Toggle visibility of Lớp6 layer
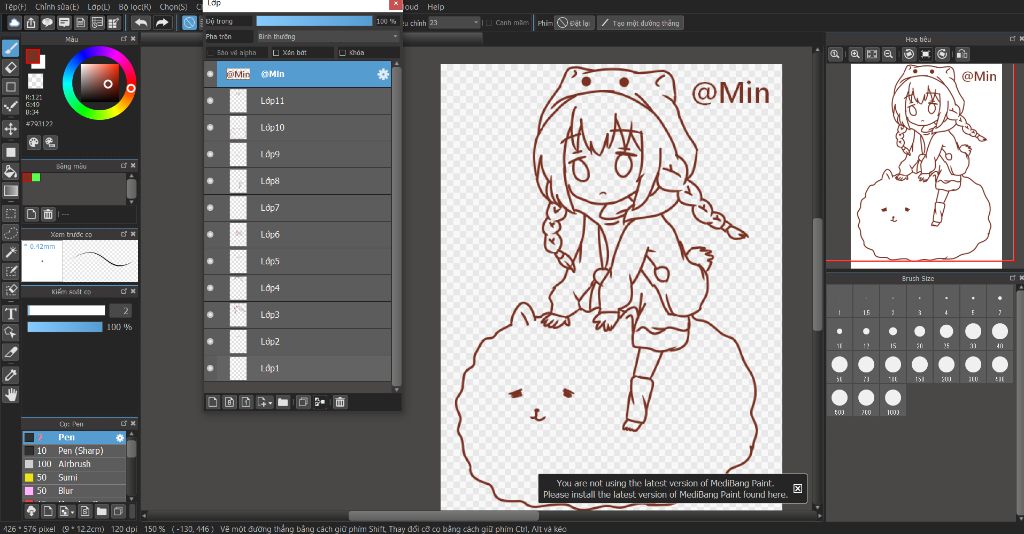 pos(210,234)
